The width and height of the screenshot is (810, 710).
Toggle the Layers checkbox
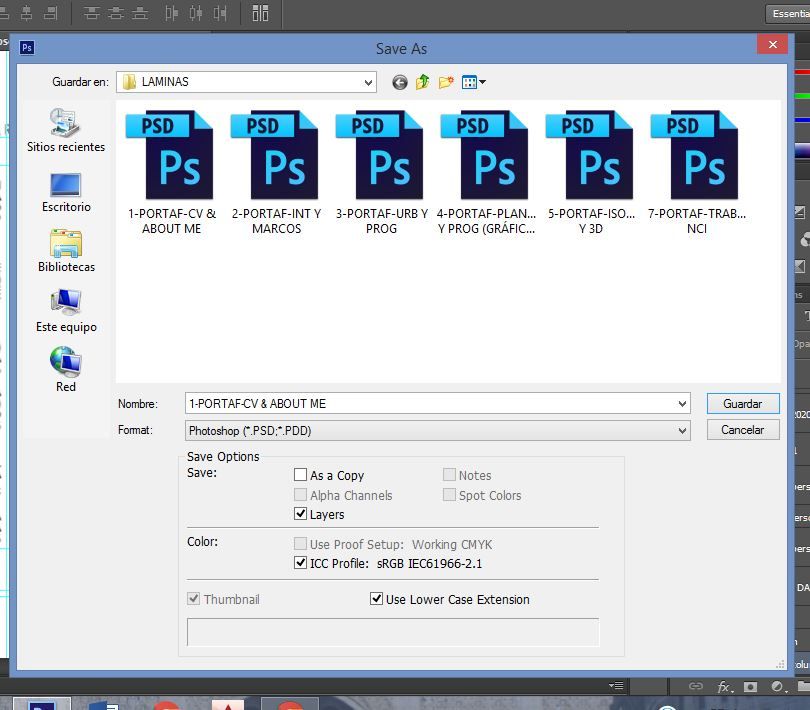300,514
